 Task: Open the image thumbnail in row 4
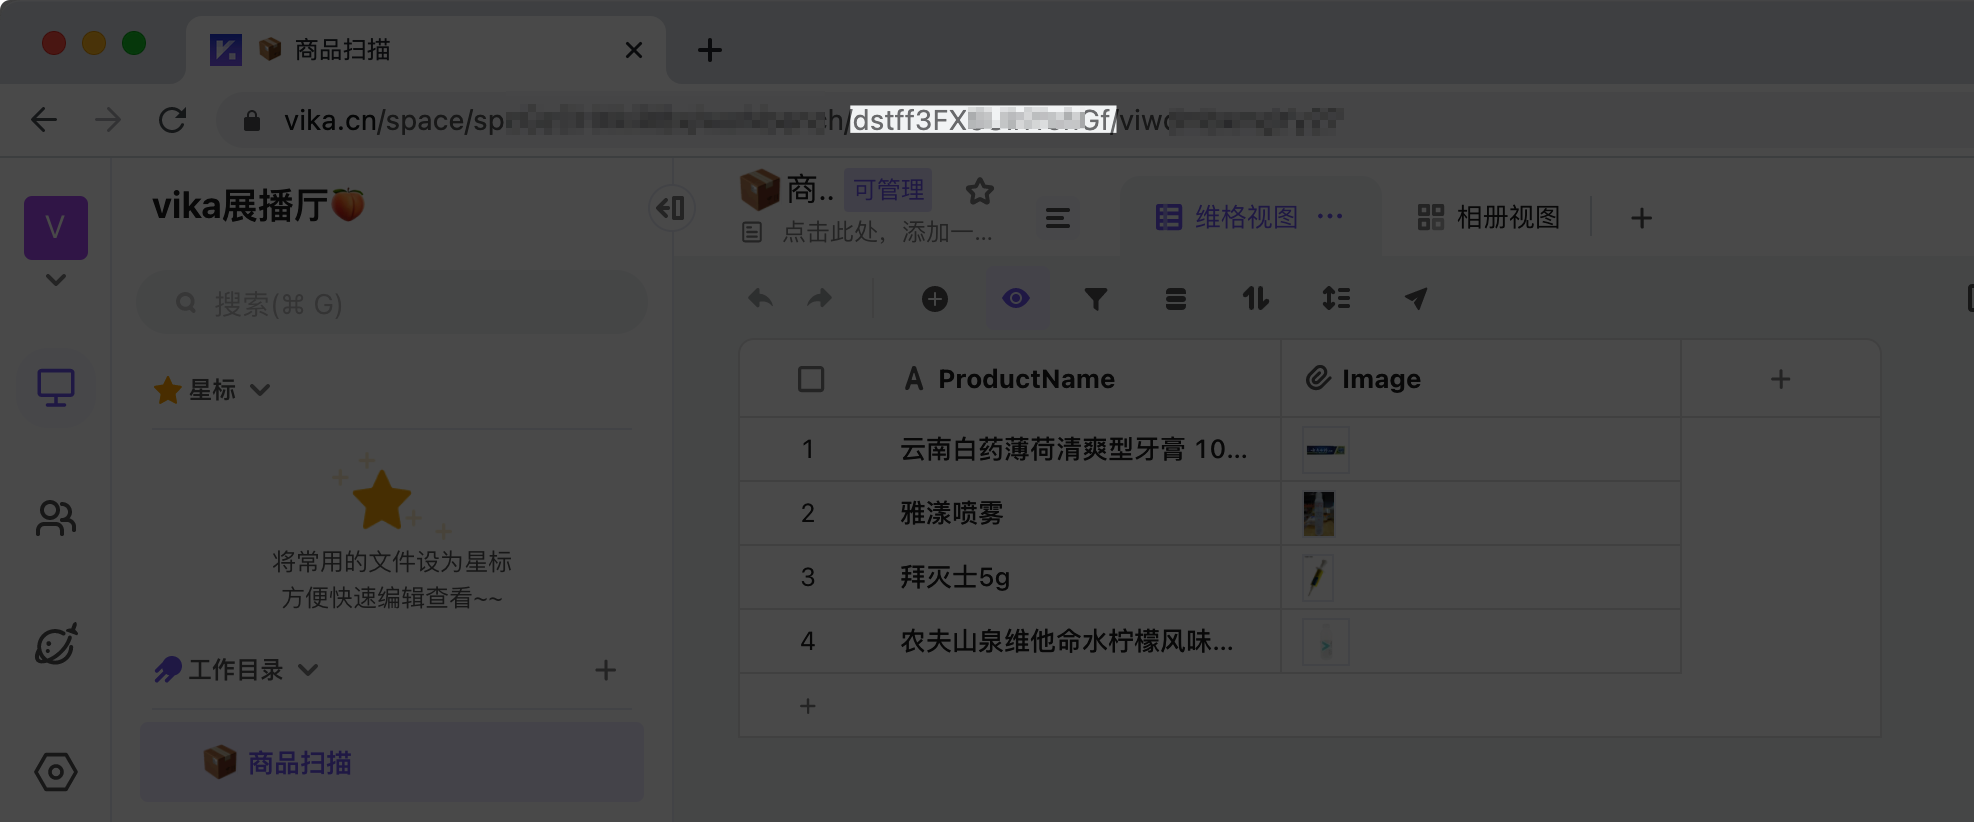click(x=1326, y=642)
